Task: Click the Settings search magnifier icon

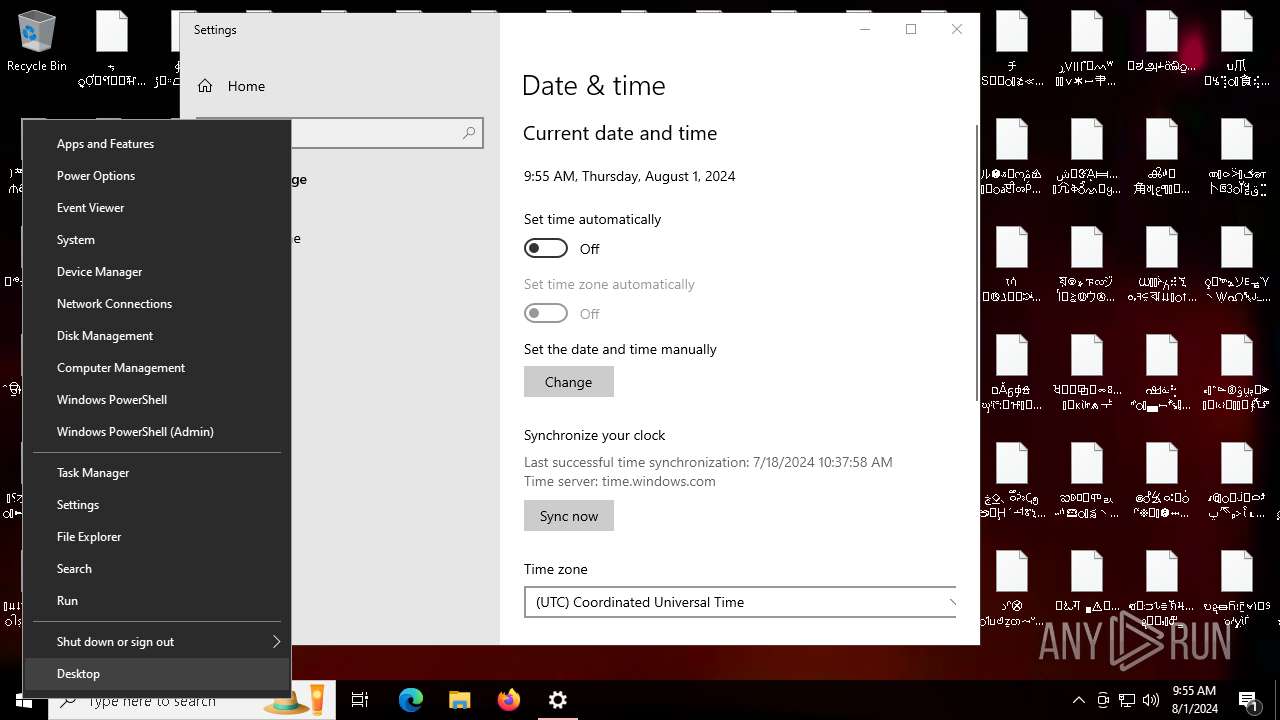Action: (469, 133)
